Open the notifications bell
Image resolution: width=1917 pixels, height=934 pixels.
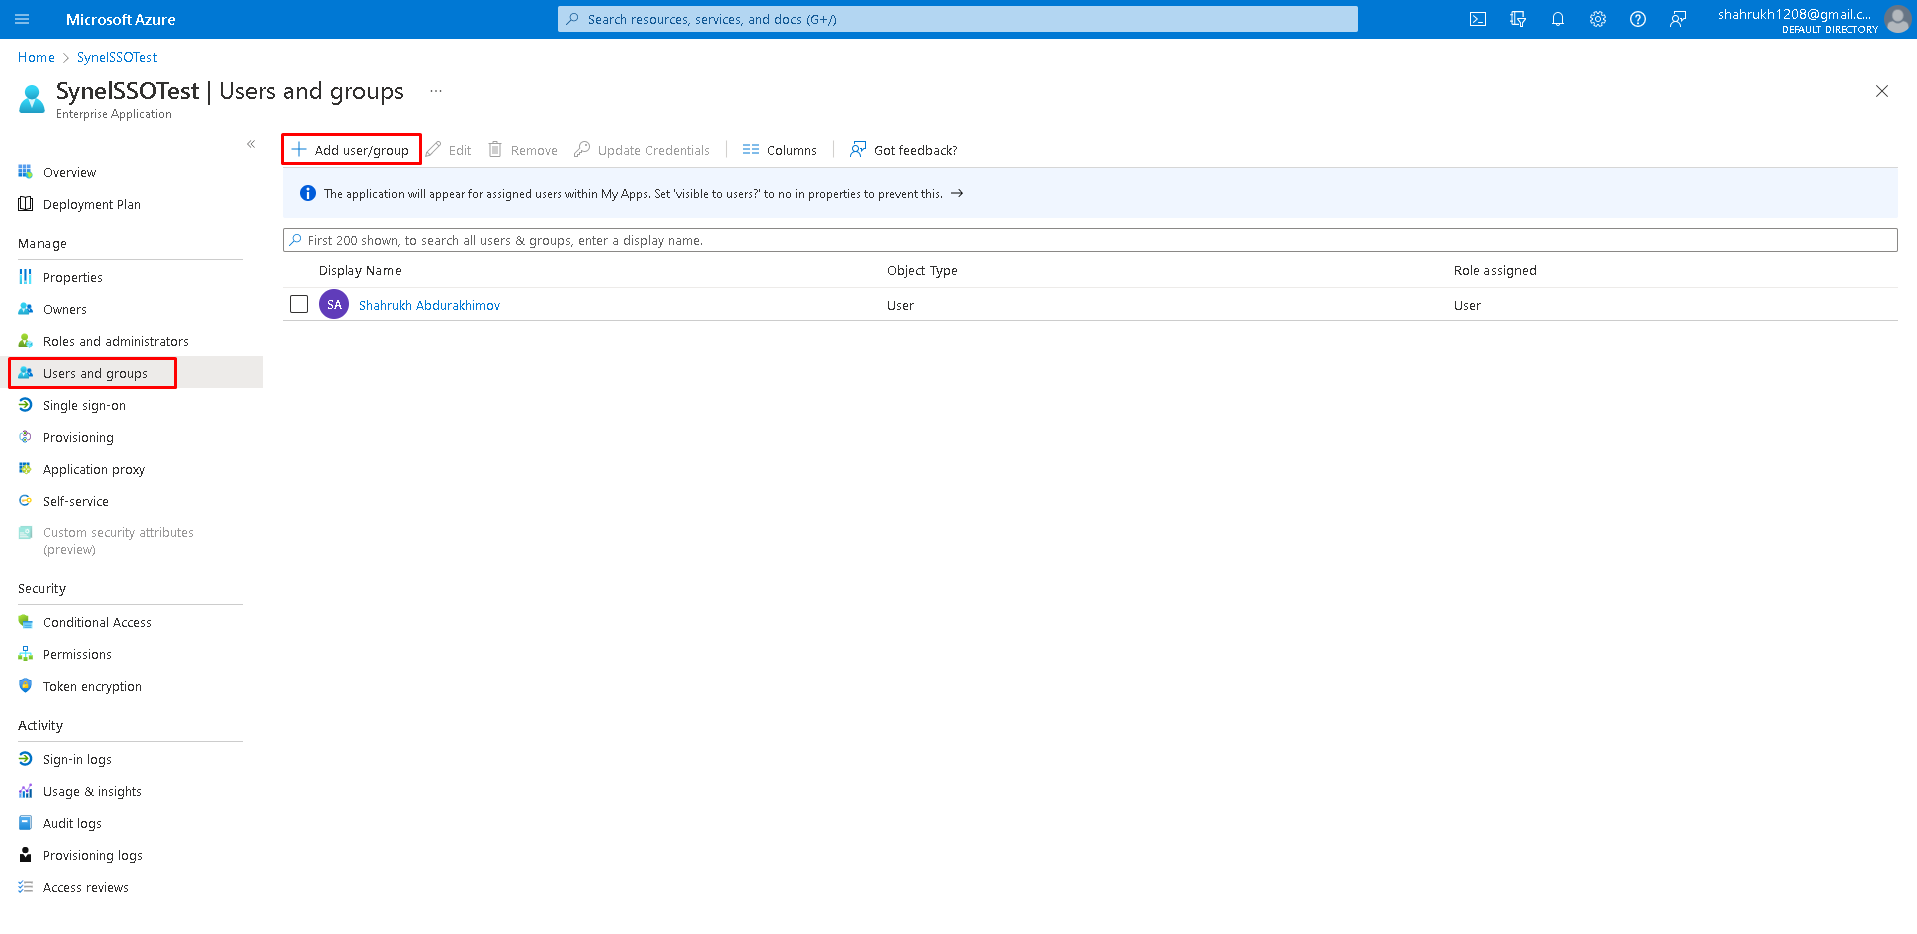(x=1558, y=19)
